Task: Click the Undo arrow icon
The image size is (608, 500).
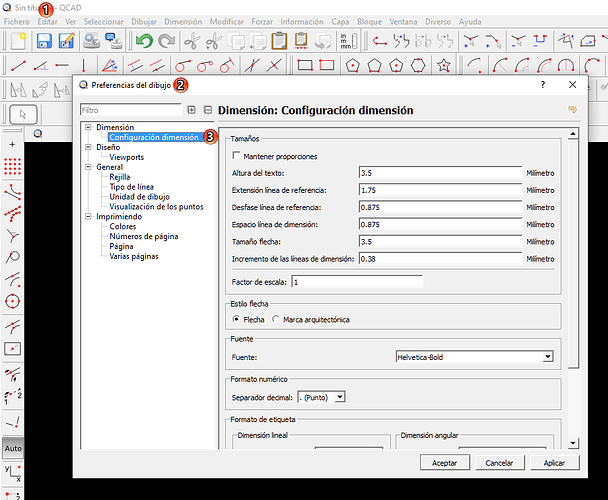Action: pos(145,41)
